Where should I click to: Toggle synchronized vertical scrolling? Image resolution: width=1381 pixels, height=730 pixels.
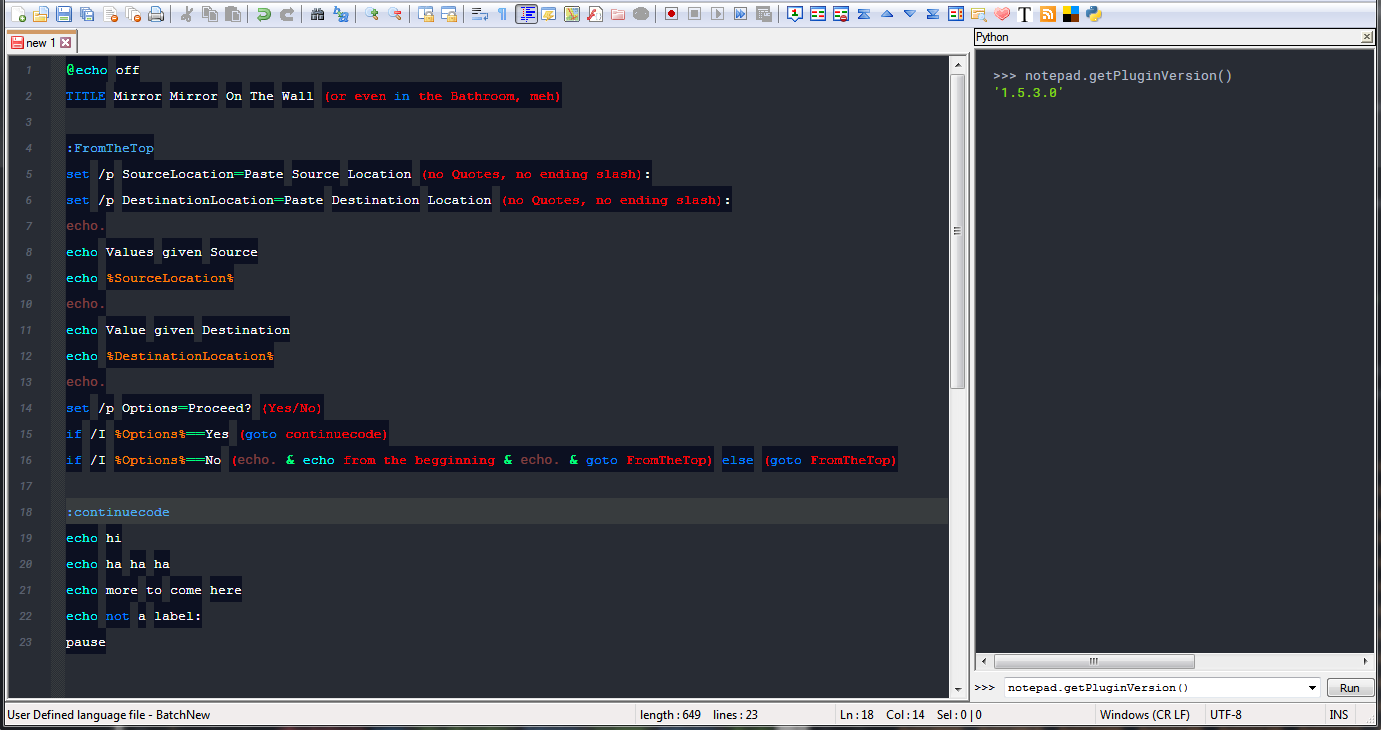(425, 14)
